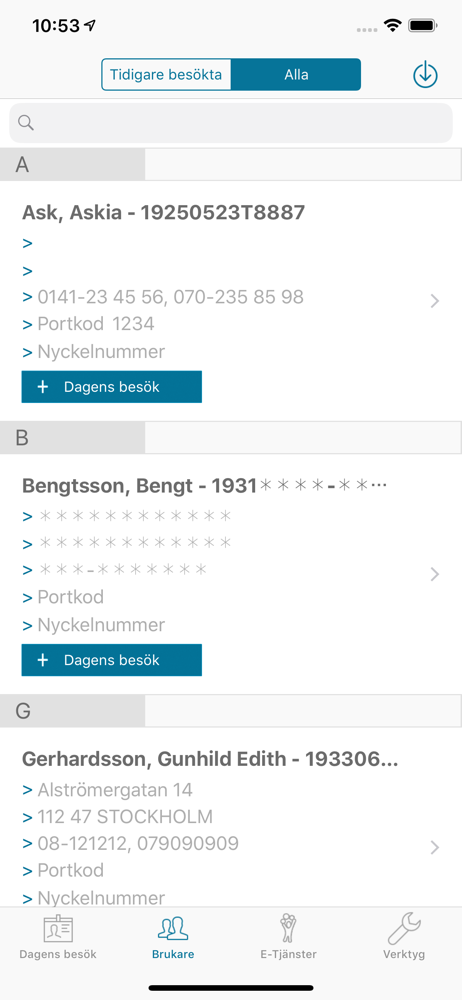Open Gerhardsson, Gunhild Edith name heading
This screenshot has width=462, height=1000.
[x=210, y=759]
